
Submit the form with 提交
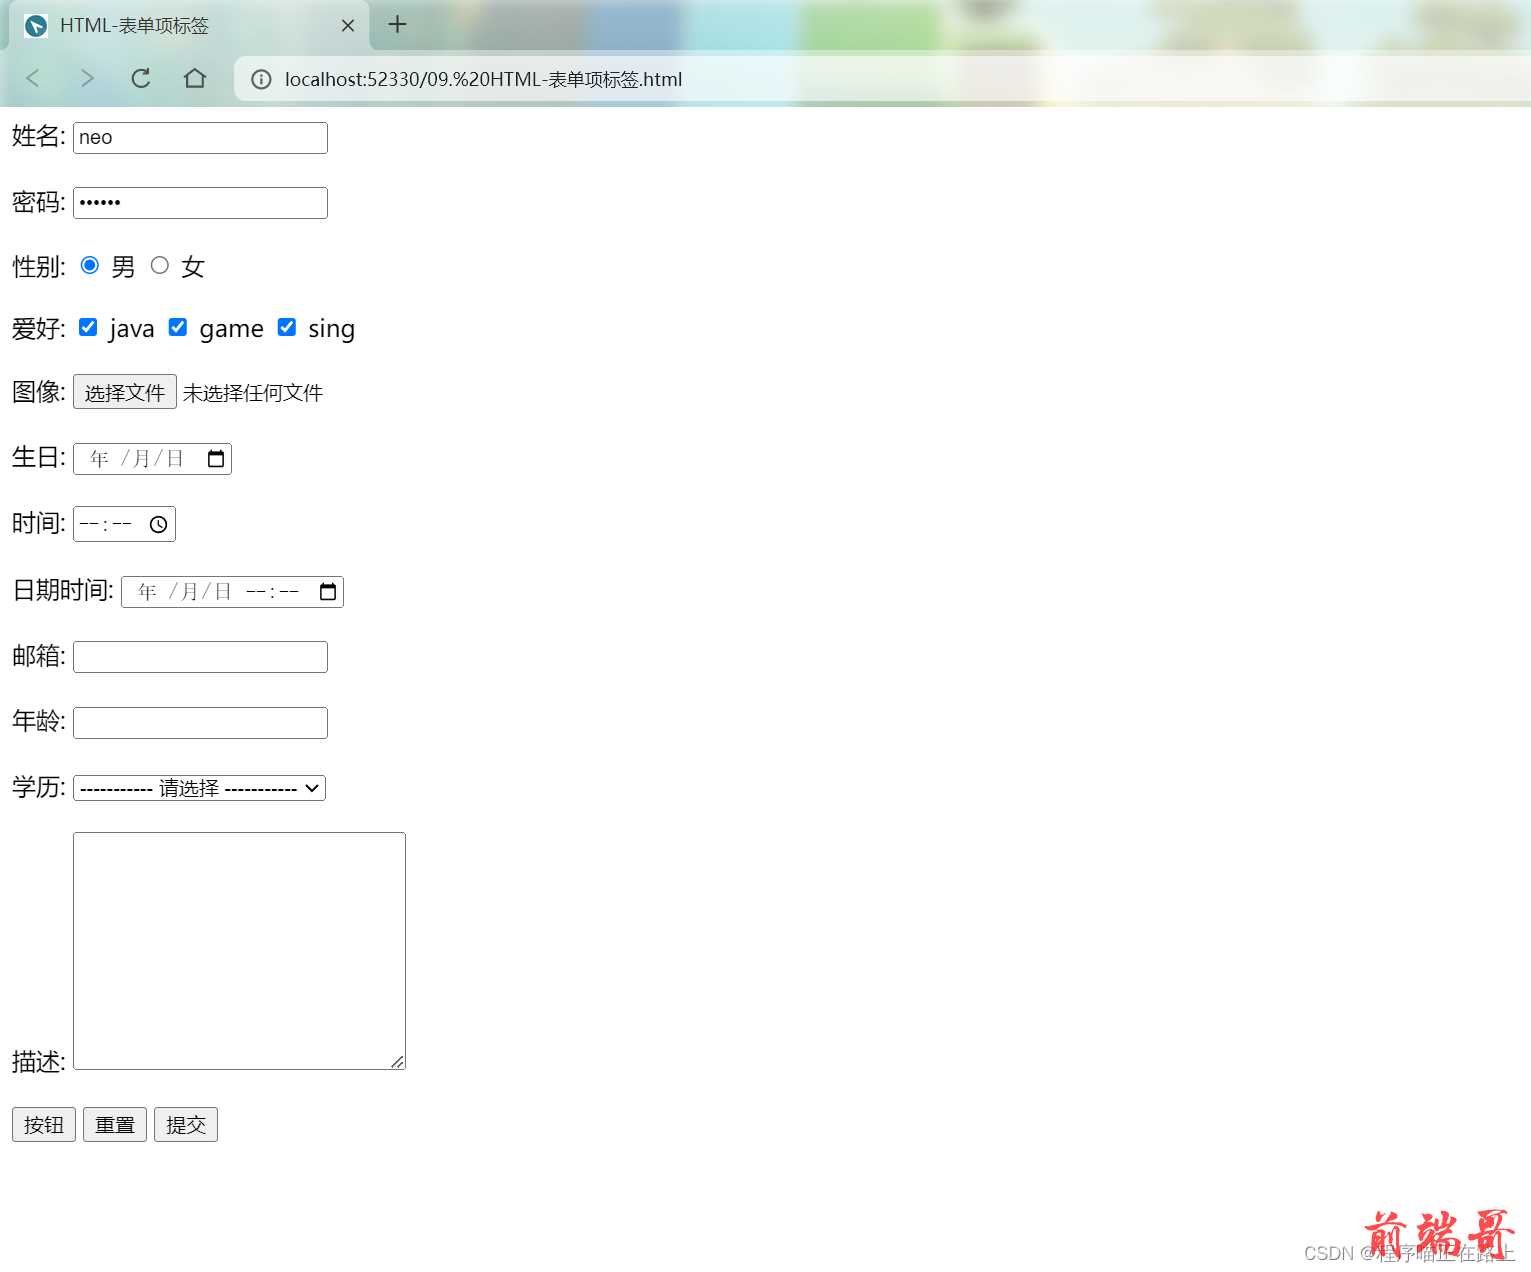point(186,1125)
